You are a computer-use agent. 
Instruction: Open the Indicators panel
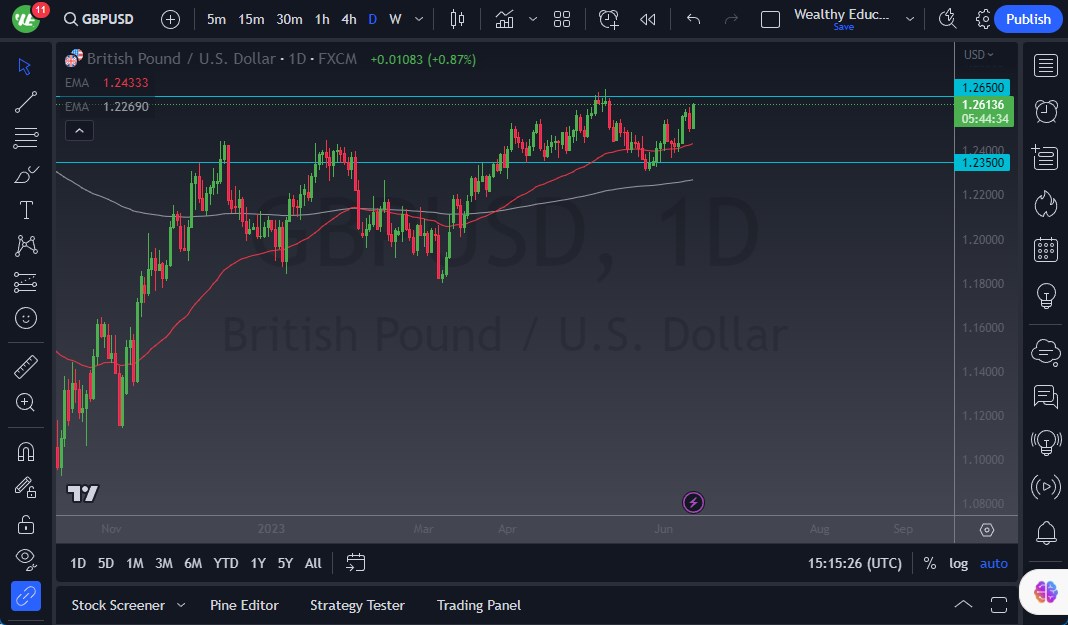pyautogui.click(x=505, y=19)
